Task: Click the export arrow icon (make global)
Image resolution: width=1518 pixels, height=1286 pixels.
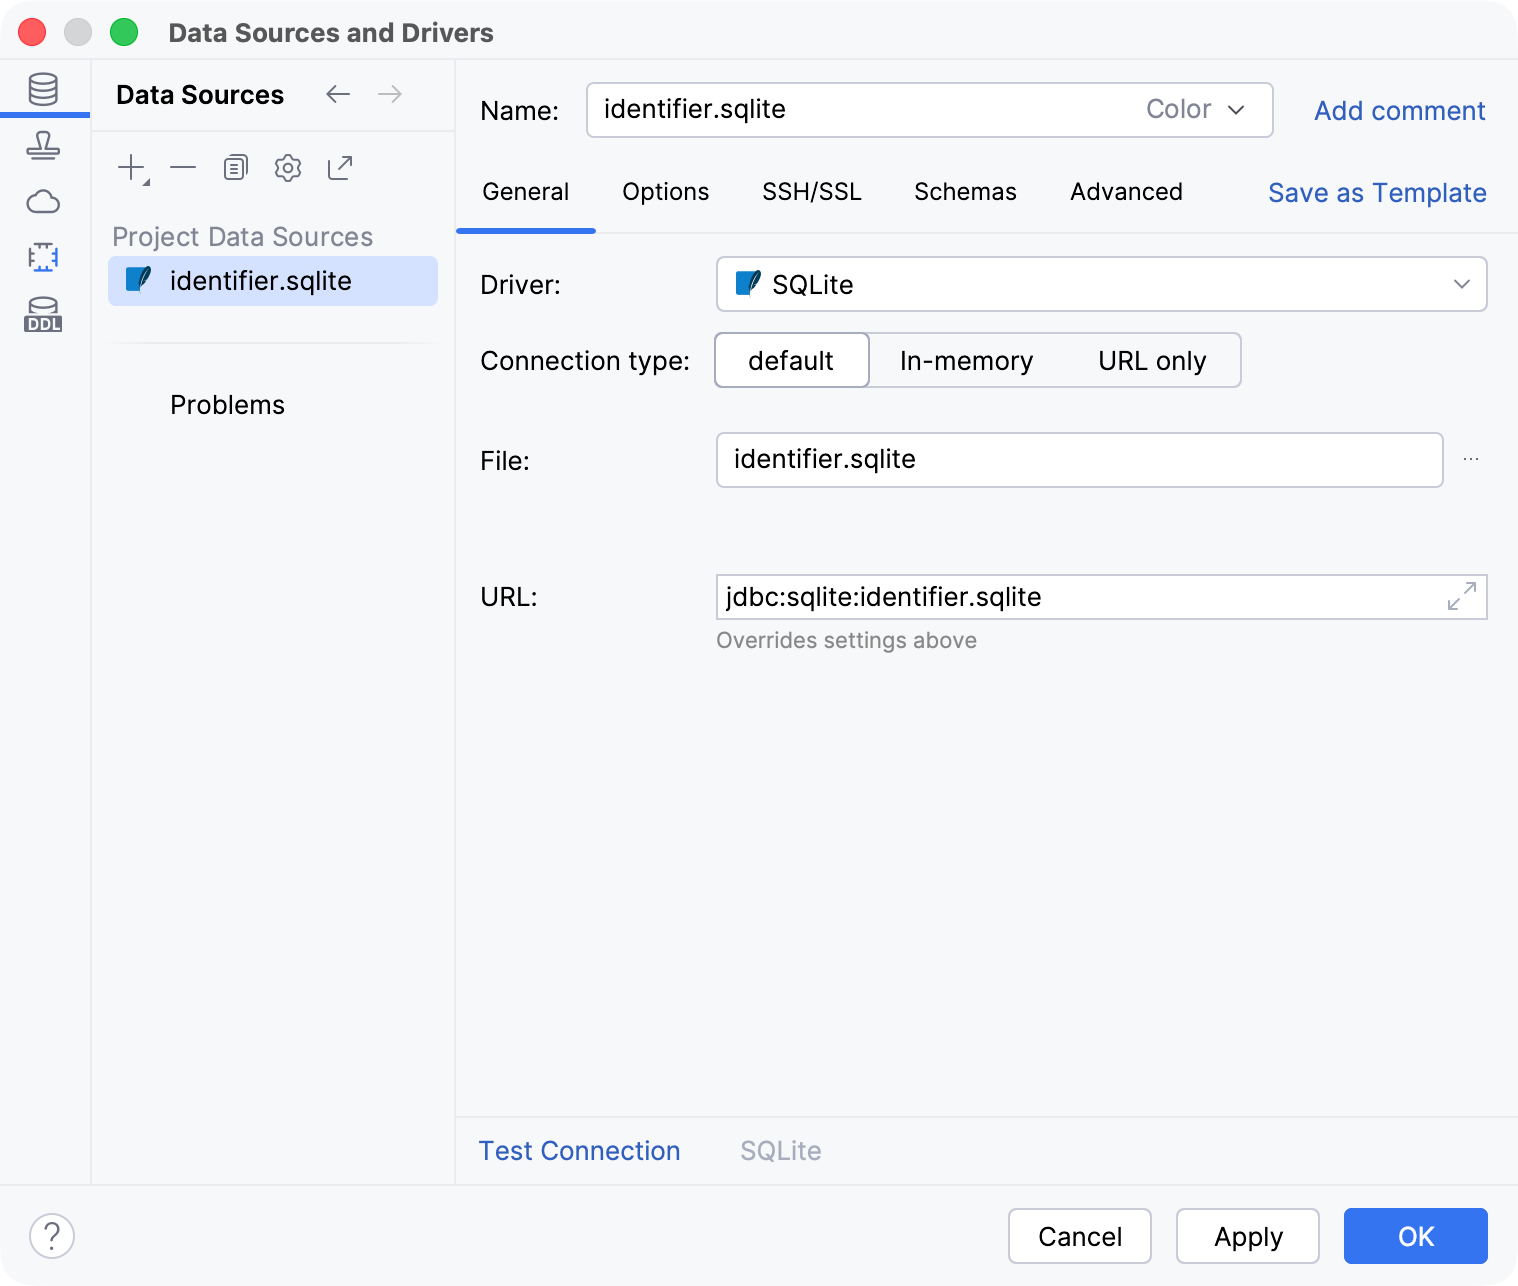Action: click(x=340, y=168)
